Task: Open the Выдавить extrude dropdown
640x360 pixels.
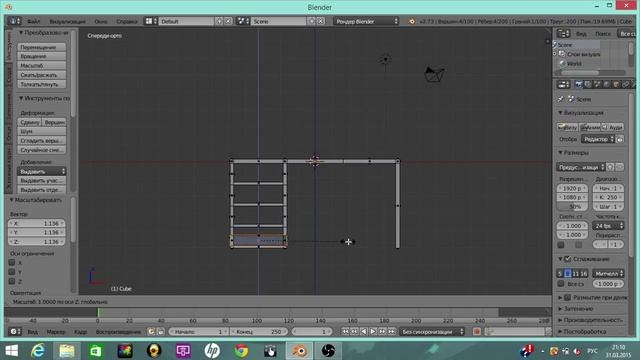Action: [42, 171]
